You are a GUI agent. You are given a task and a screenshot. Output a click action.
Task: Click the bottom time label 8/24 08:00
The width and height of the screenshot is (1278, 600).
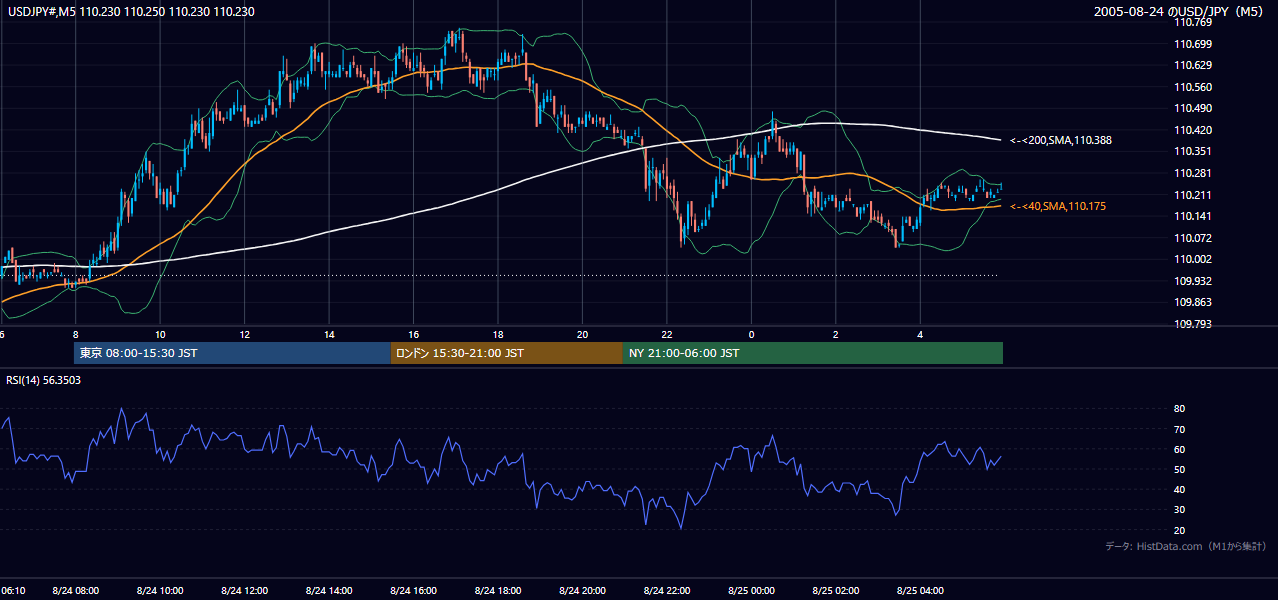point(76,591)
